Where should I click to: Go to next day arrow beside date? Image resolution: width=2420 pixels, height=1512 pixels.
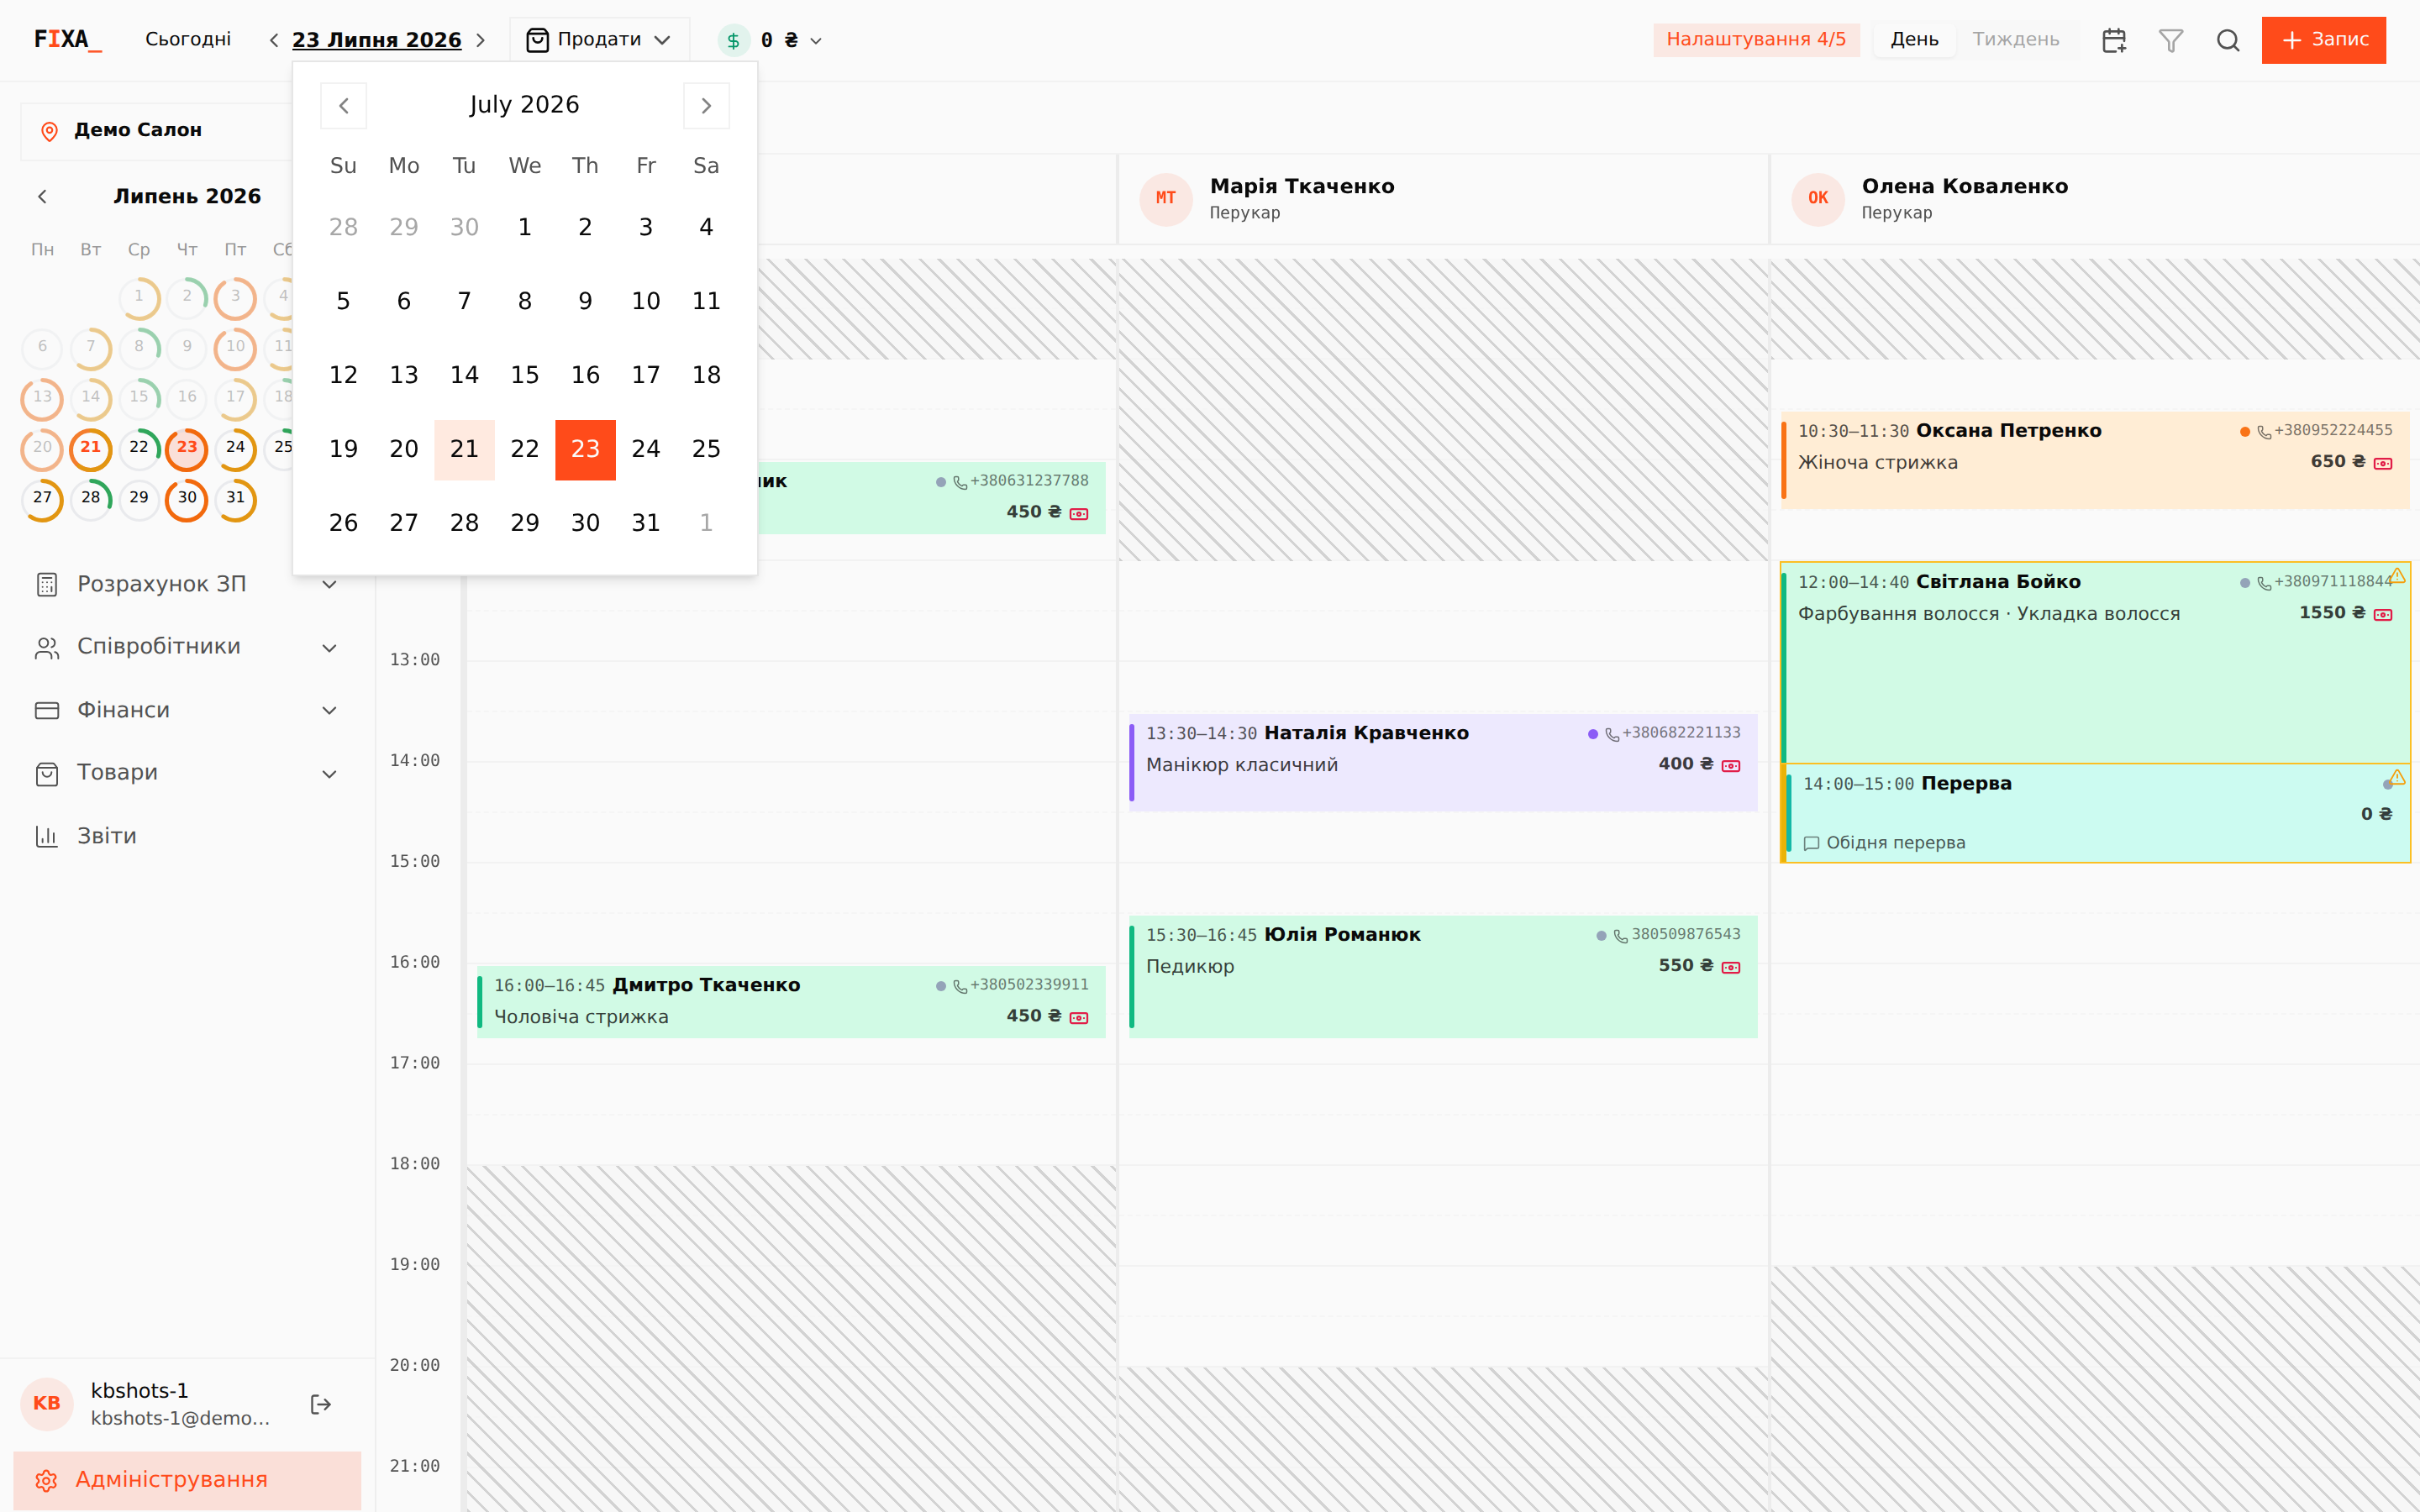(481, 40)
